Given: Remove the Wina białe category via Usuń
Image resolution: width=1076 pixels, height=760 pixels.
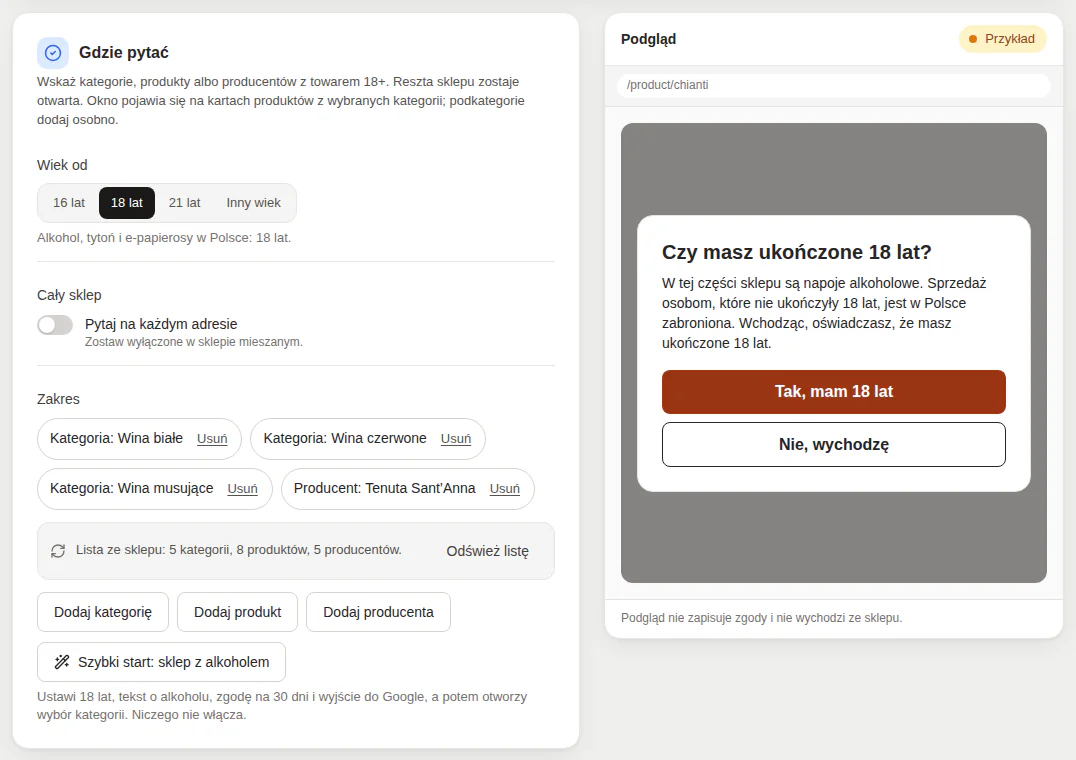Looking at the screenshot, I should pos(212,439).
